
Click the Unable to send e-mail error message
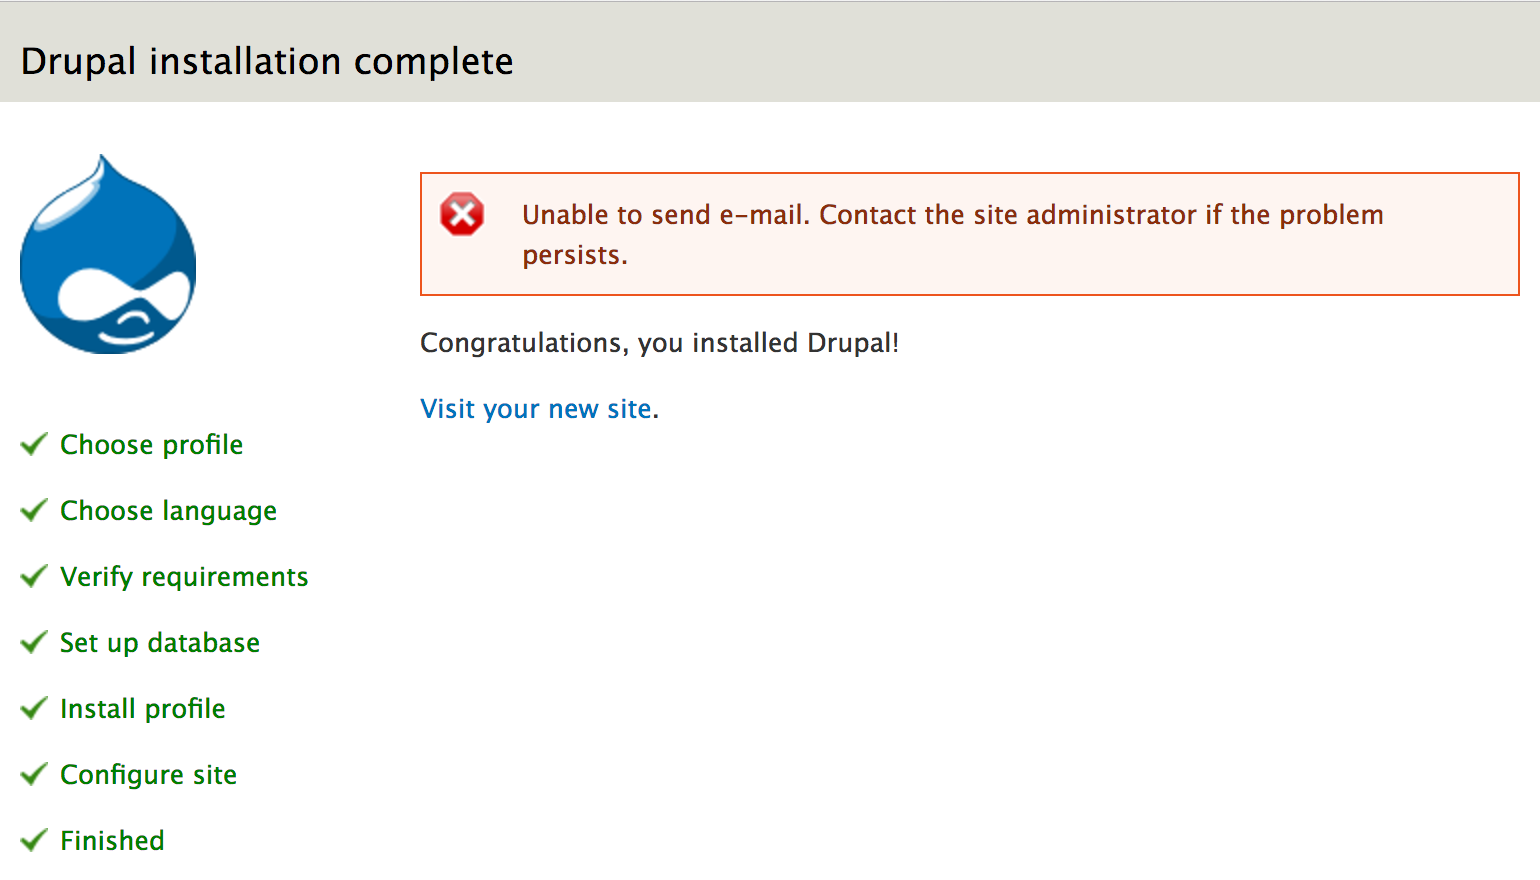point(950,234)
